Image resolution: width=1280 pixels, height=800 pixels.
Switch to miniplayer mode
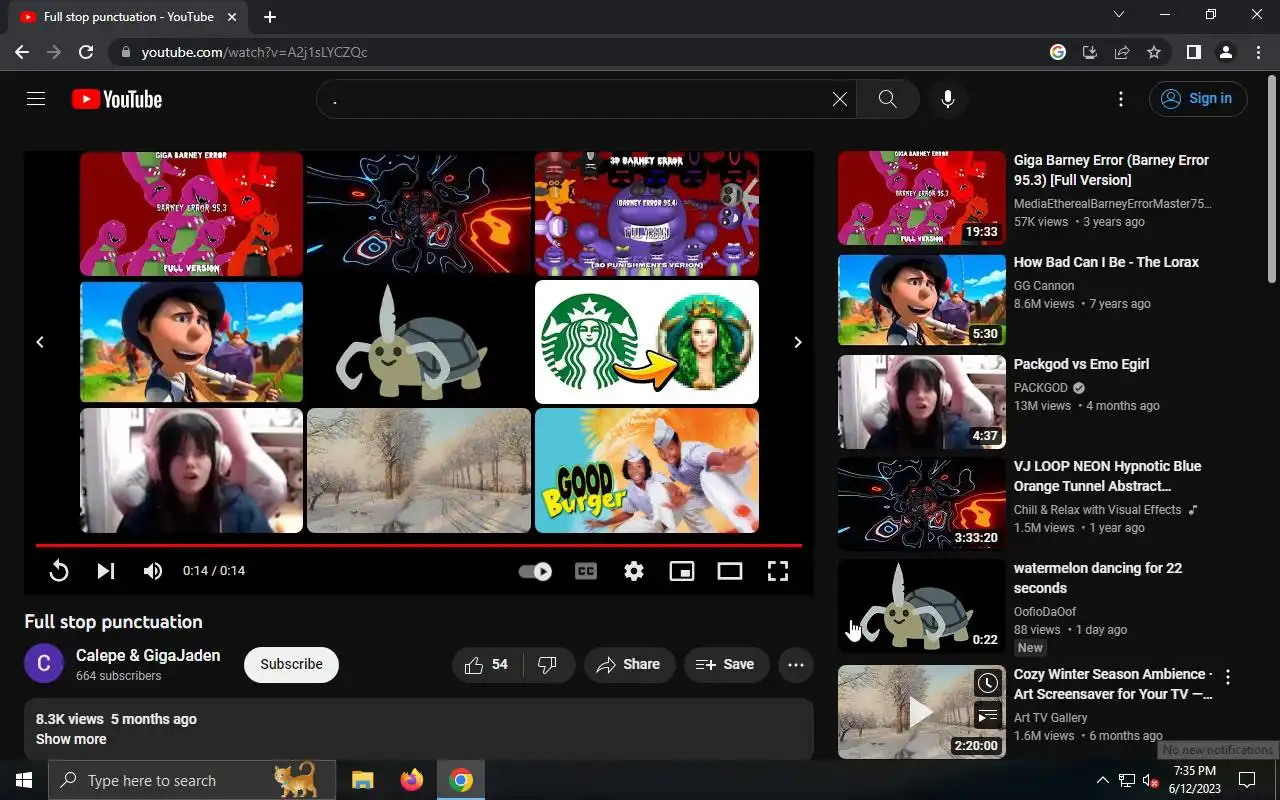pos(682,571)
